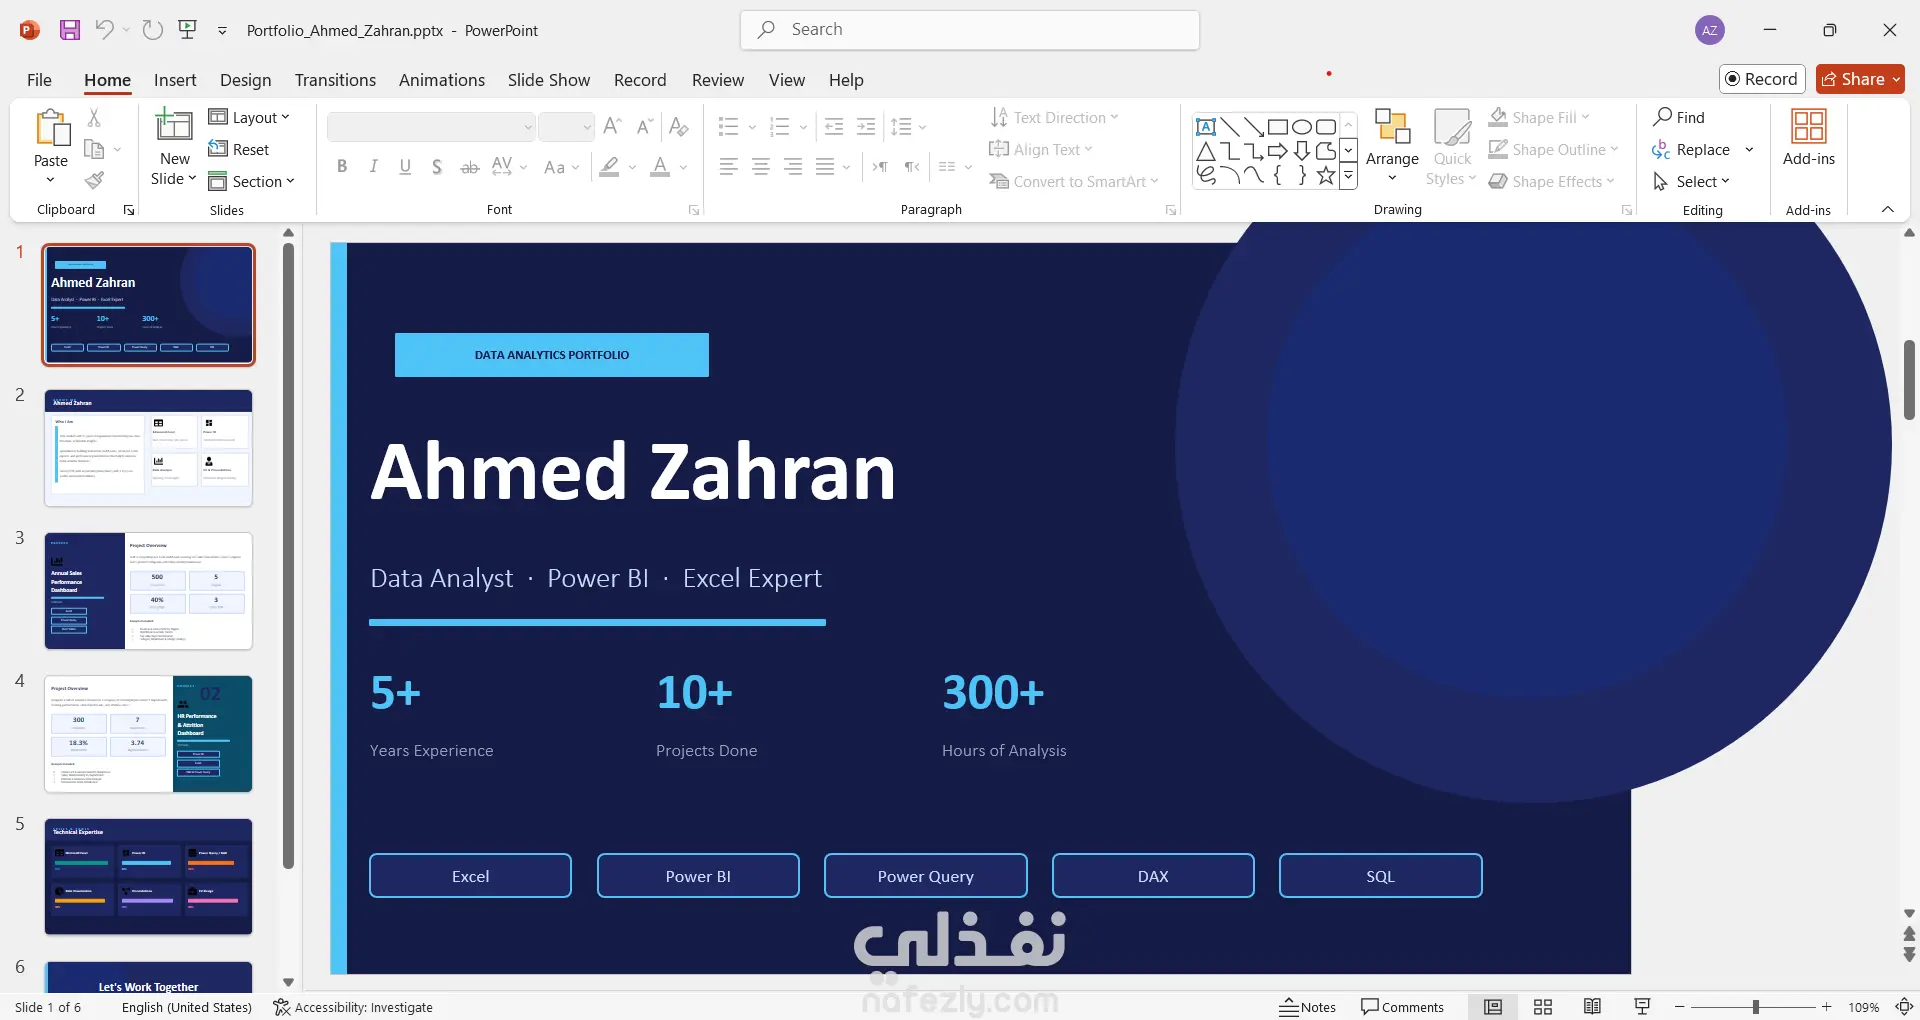The width and height of the screenshot is (1920, 1020).
Task: Open Quick Styles gallery
Action: 1452,146
